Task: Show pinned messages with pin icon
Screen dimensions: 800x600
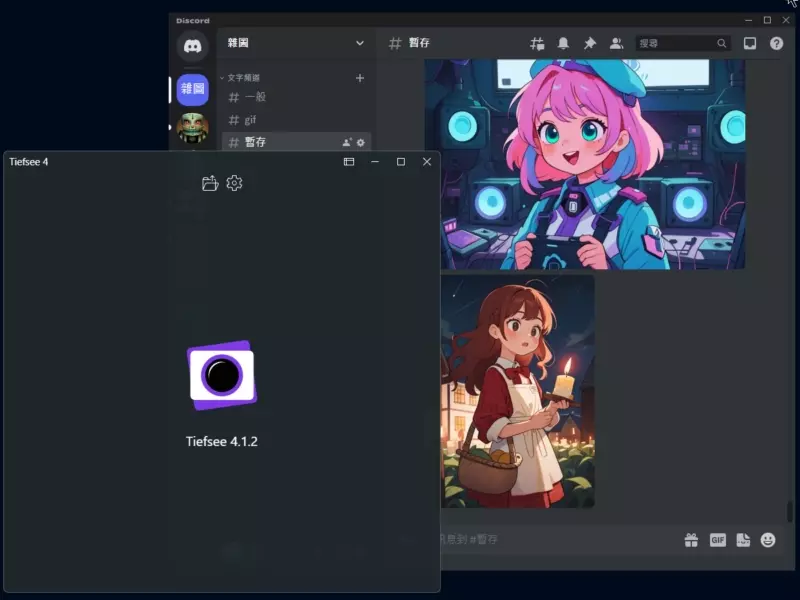Action: 590,43
